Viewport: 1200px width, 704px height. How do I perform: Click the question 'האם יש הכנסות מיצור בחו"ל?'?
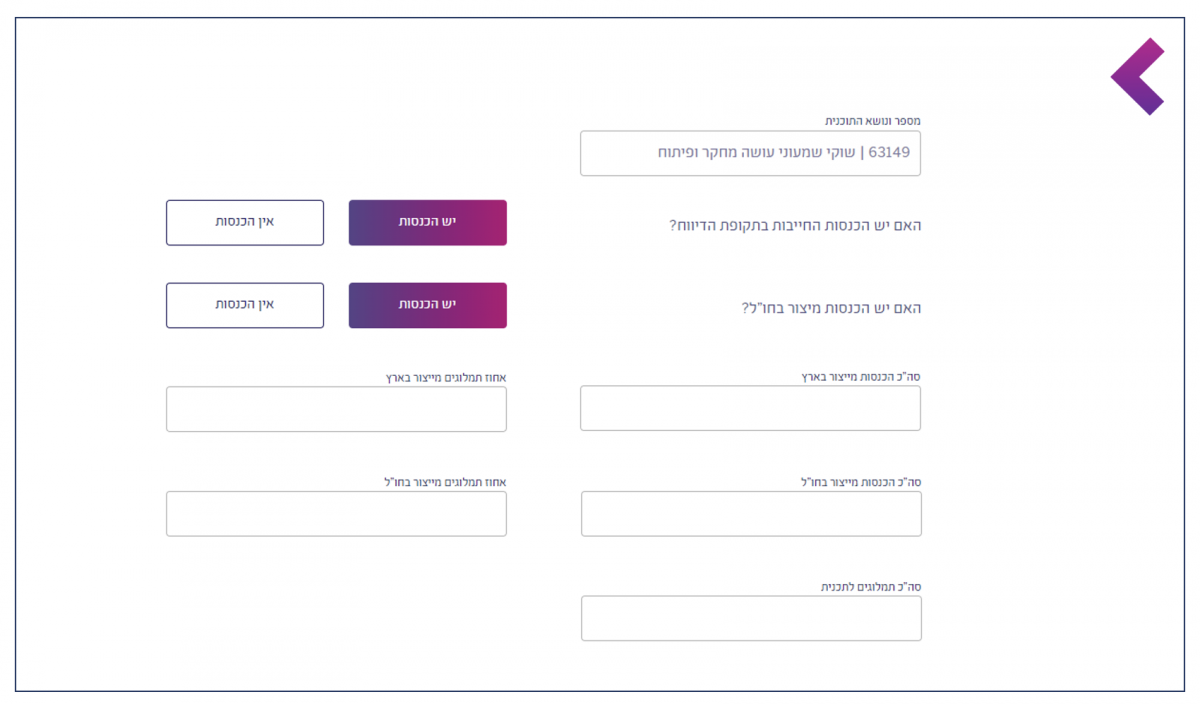(x=831, y=308)
